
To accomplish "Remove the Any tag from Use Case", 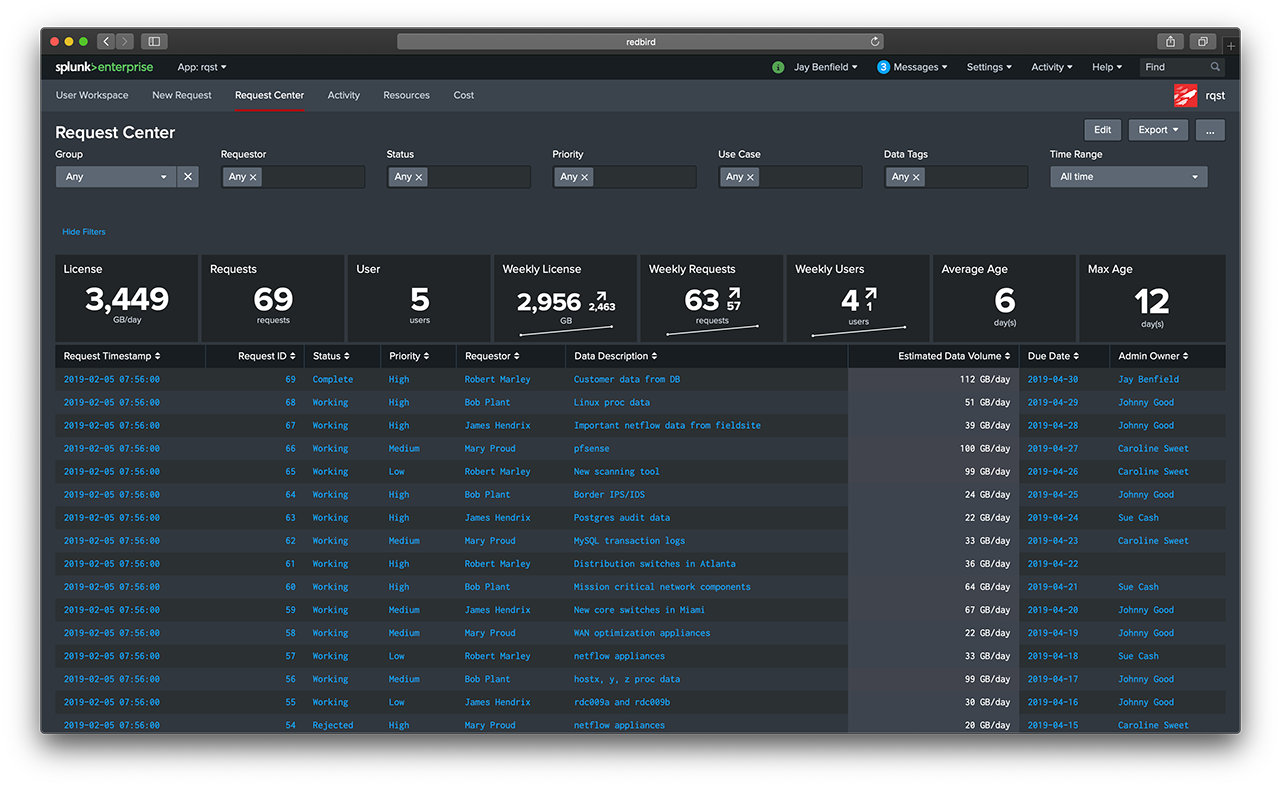I will 751,177.
